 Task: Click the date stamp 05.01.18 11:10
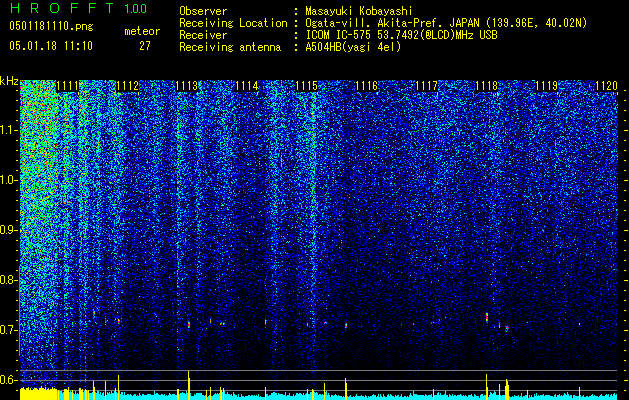[51, 46]
